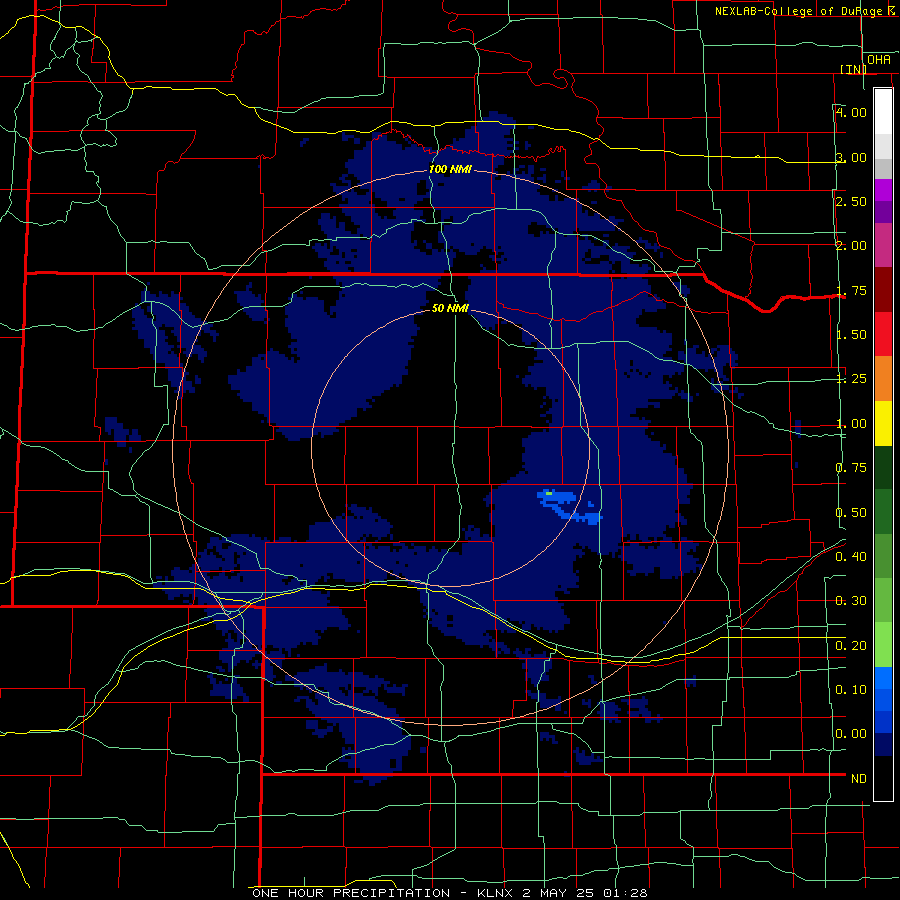This screenshot has width=900, height=900.
Task: Select the bright purple legend swatch
Action: coord(883,190)
